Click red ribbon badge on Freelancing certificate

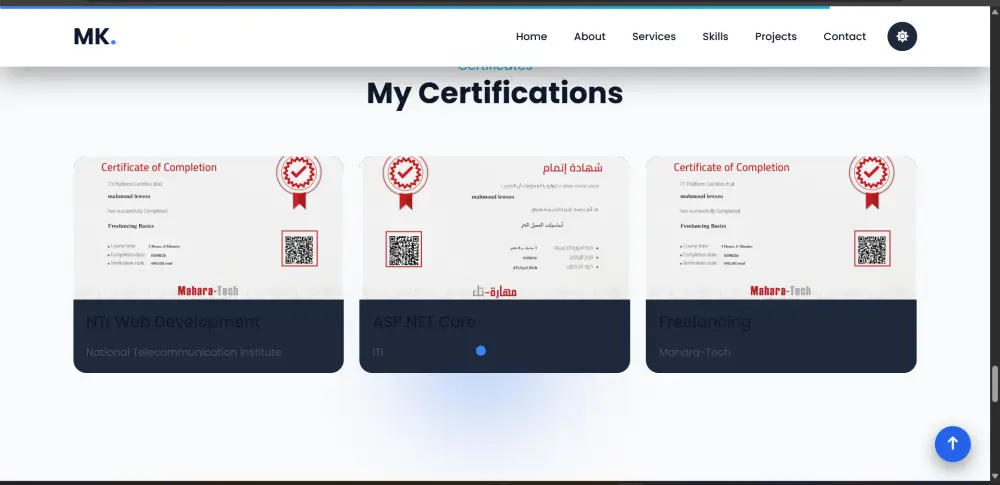tap(872, 181)
